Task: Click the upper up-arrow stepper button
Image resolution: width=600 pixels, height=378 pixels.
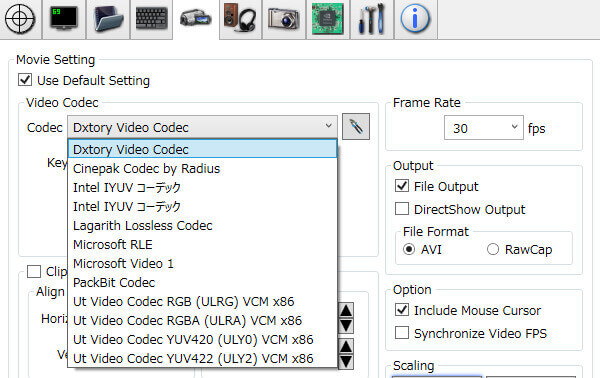Action: click(x=346, y=310)
